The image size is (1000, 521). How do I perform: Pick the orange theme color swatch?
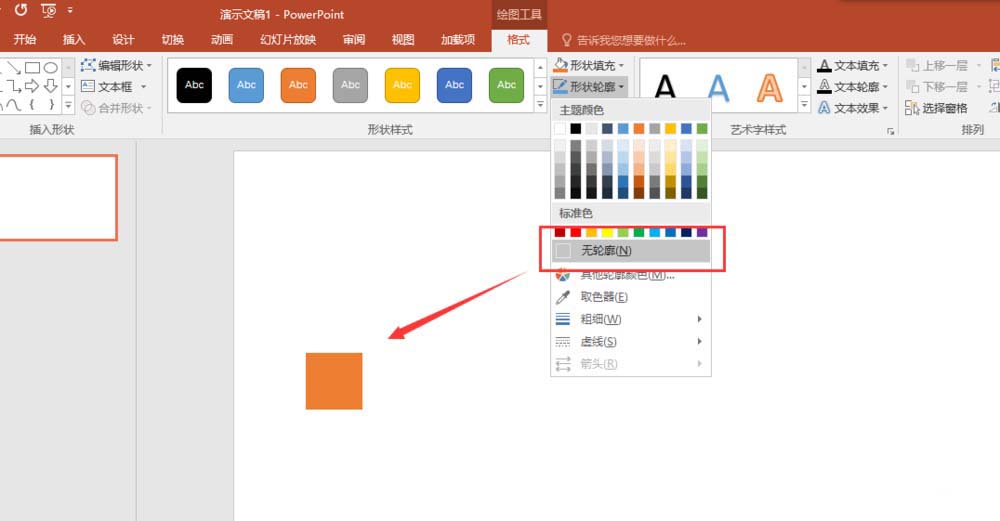[x=639, y=129]
